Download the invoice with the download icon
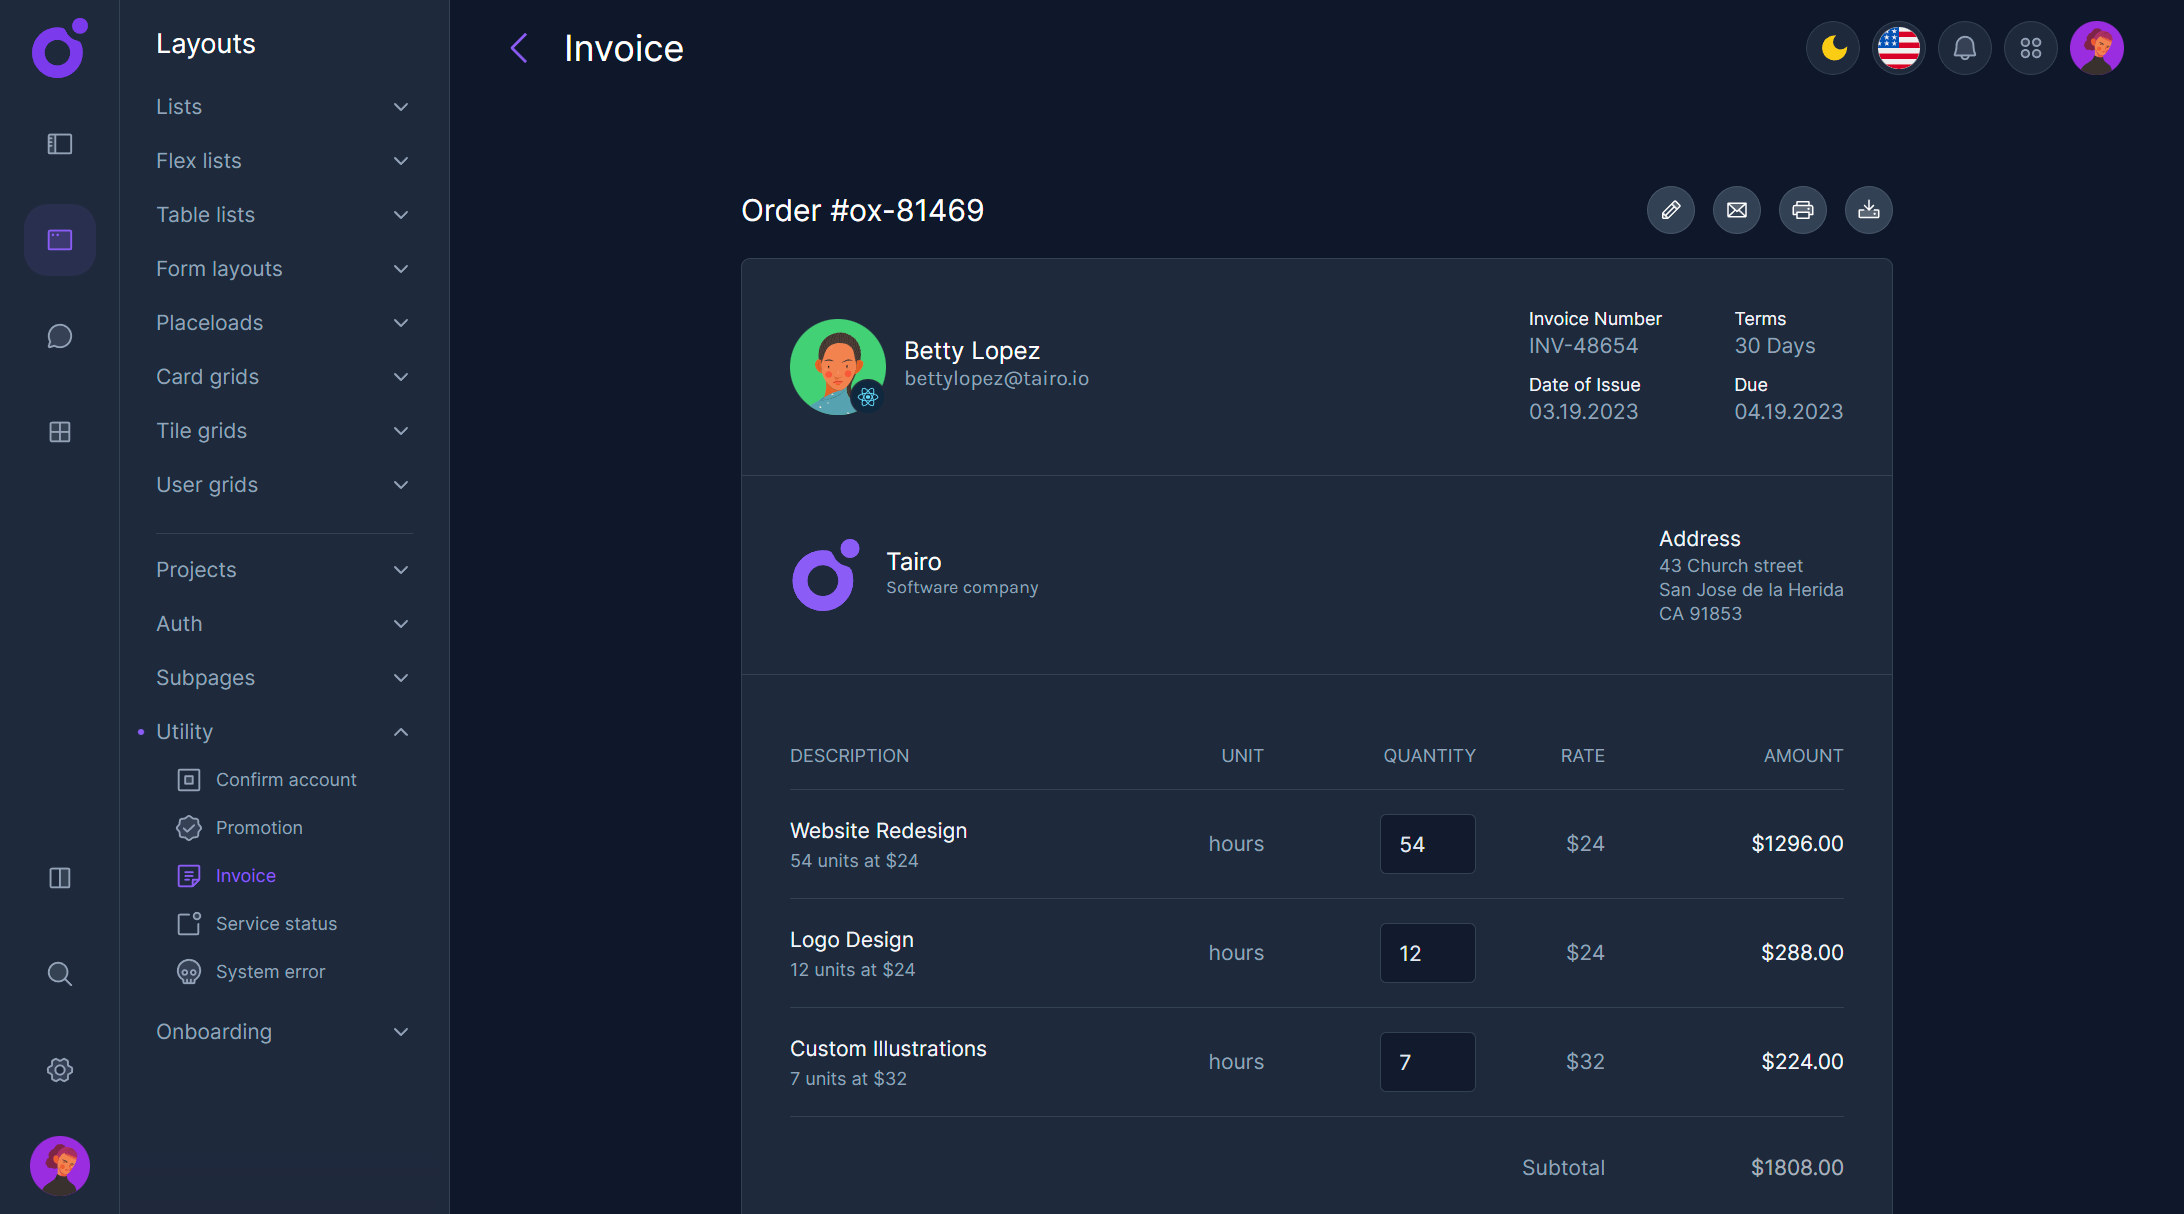This screenshot has height=1214, width=2184. point(1869,210)
